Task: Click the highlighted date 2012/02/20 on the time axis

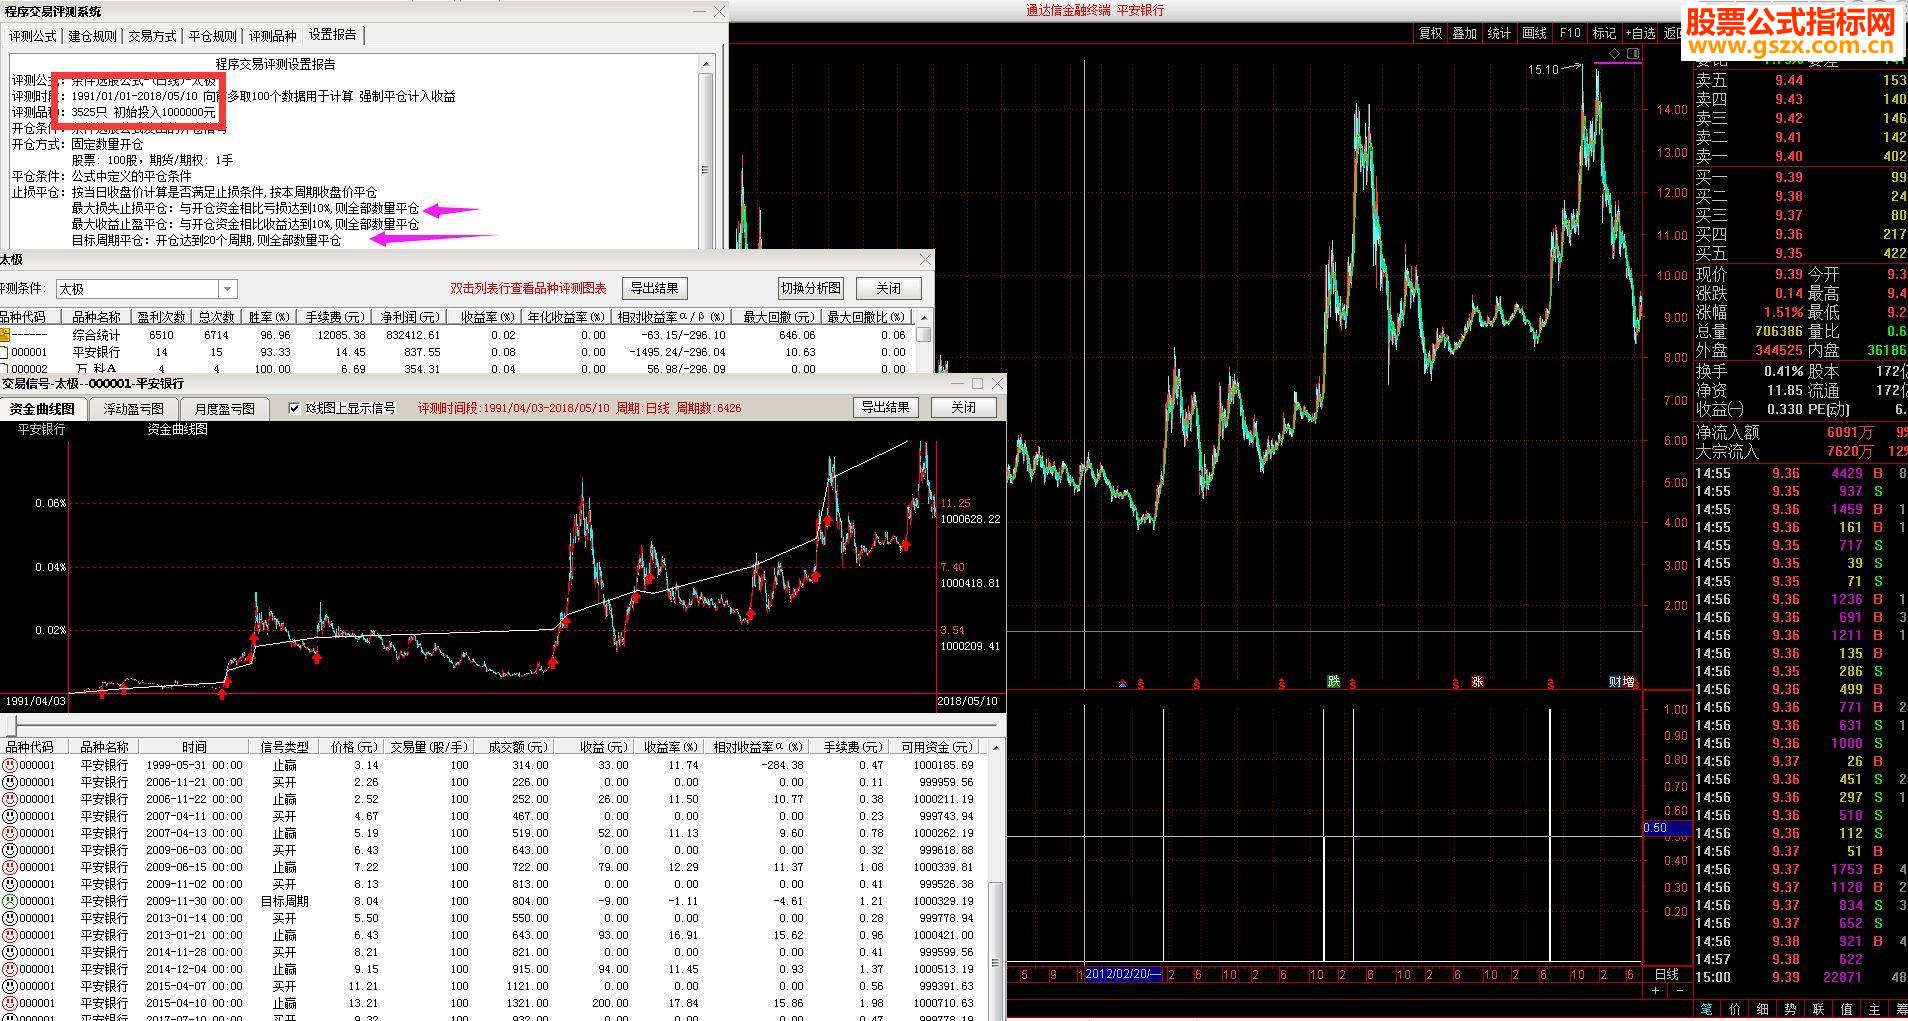Action: (x=1123, y=974)
